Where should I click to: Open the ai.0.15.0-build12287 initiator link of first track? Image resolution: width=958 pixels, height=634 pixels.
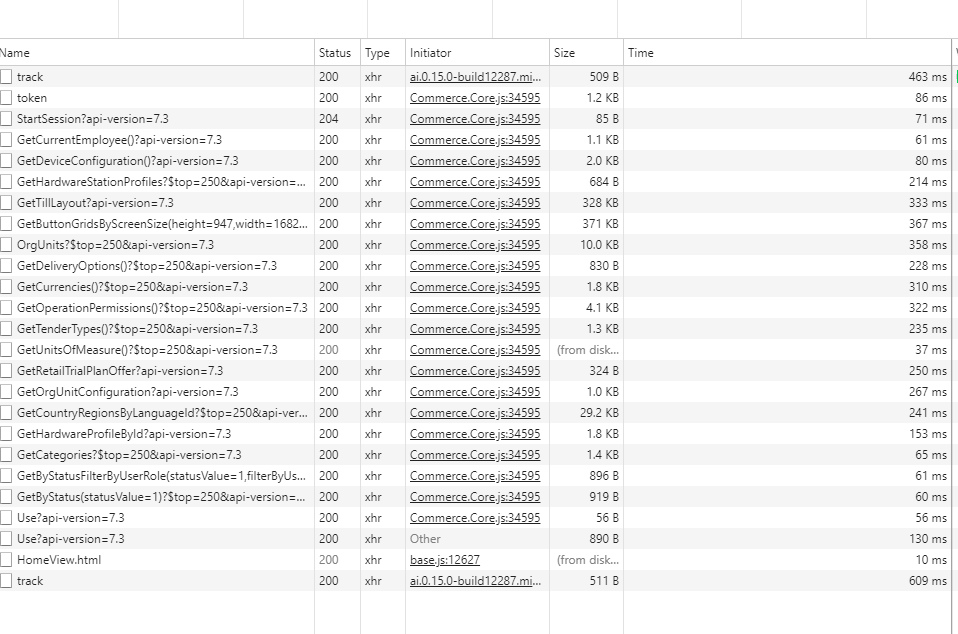click(475, 77)
